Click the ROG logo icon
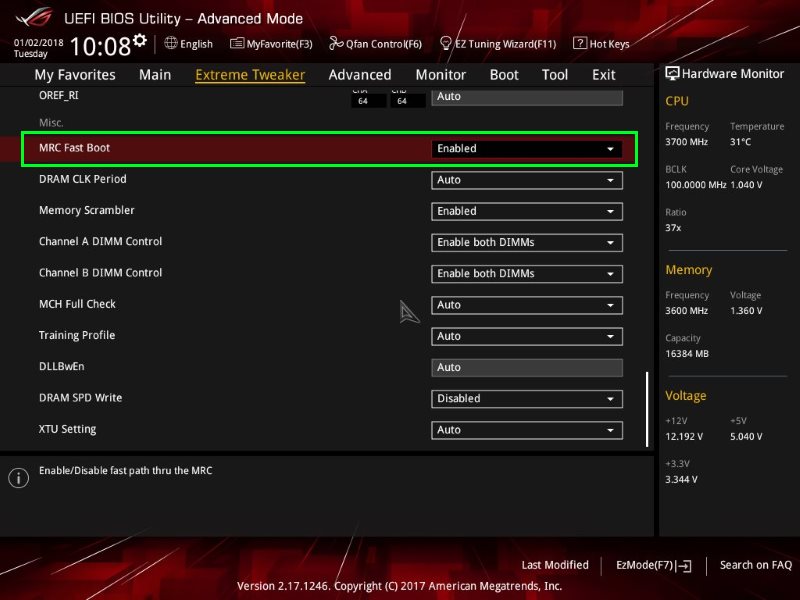The width and height of the screenshot is (800, 600). (x=34, y=17)
